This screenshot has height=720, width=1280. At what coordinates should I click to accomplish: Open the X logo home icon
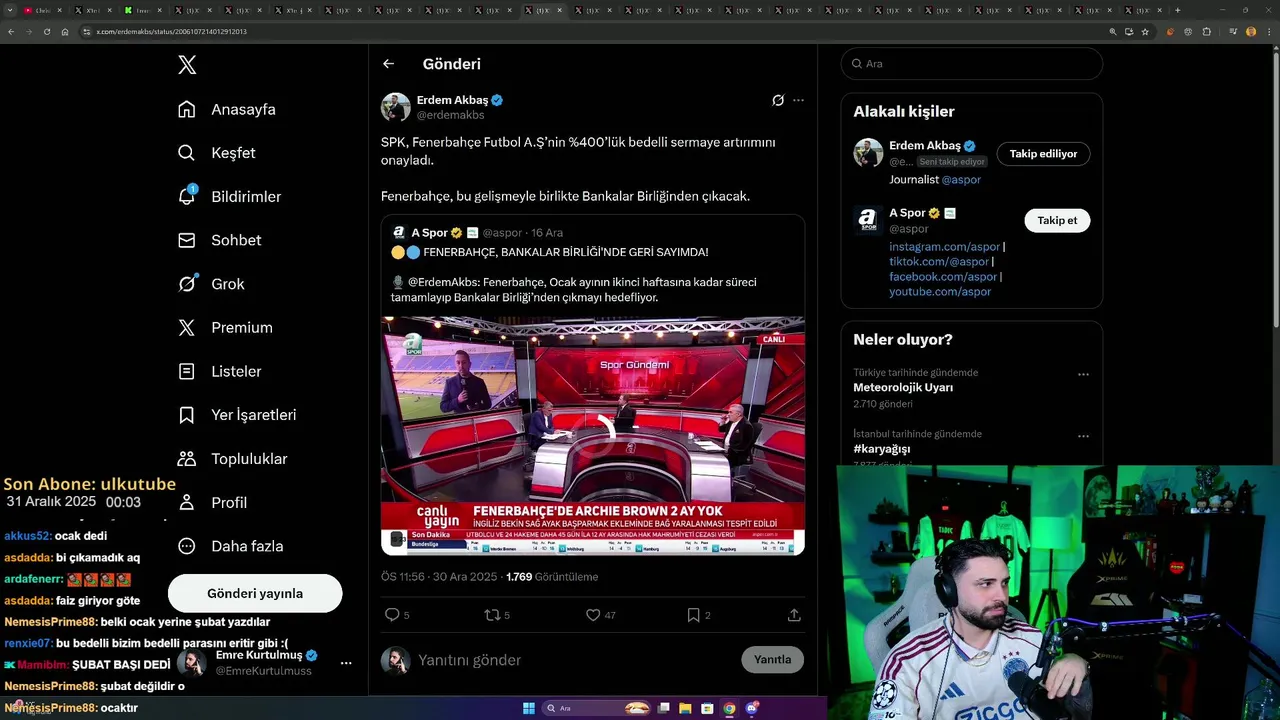tap(187, 65)
